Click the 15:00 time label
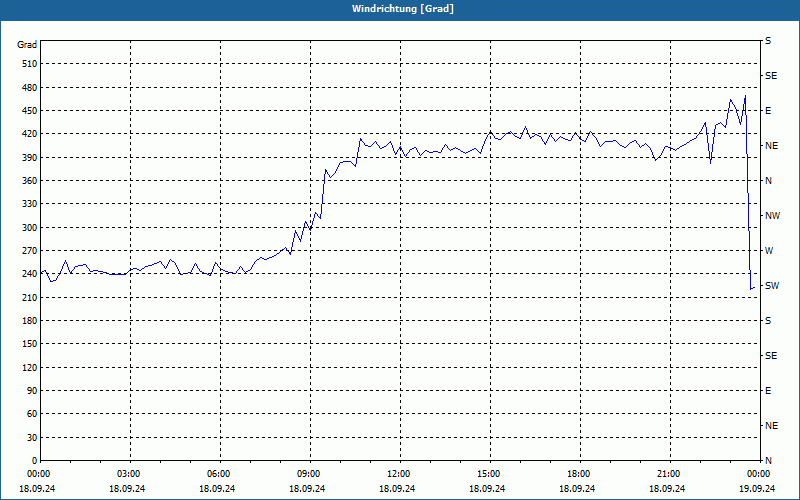The width and height of the screenshot is (800, 500). (490, 474)
